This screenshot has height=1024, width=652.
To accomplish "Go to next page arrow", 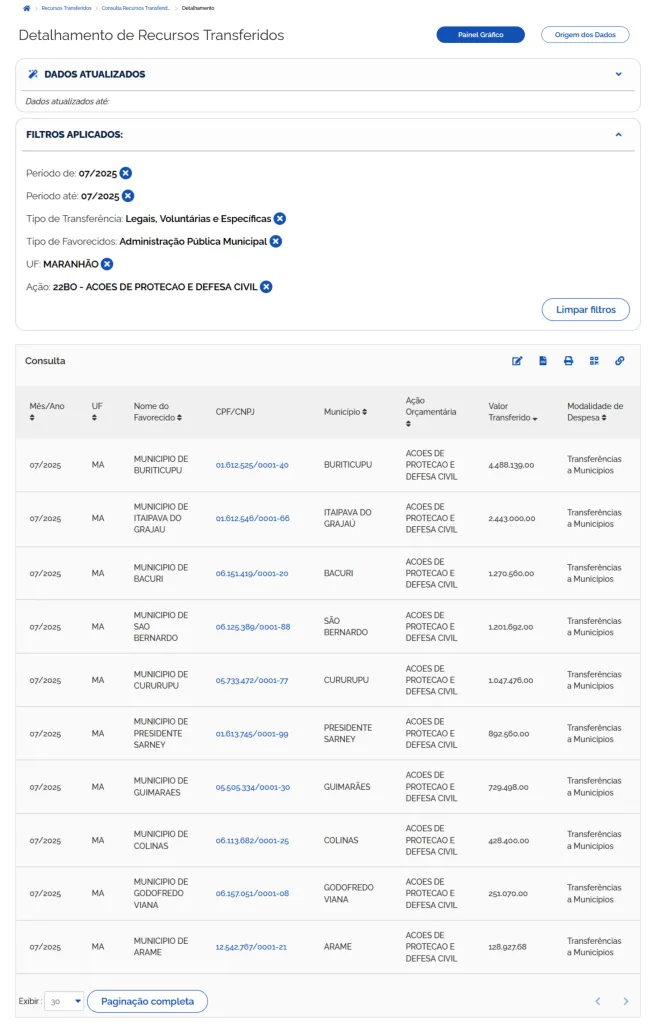I will tap(625, 1001).
